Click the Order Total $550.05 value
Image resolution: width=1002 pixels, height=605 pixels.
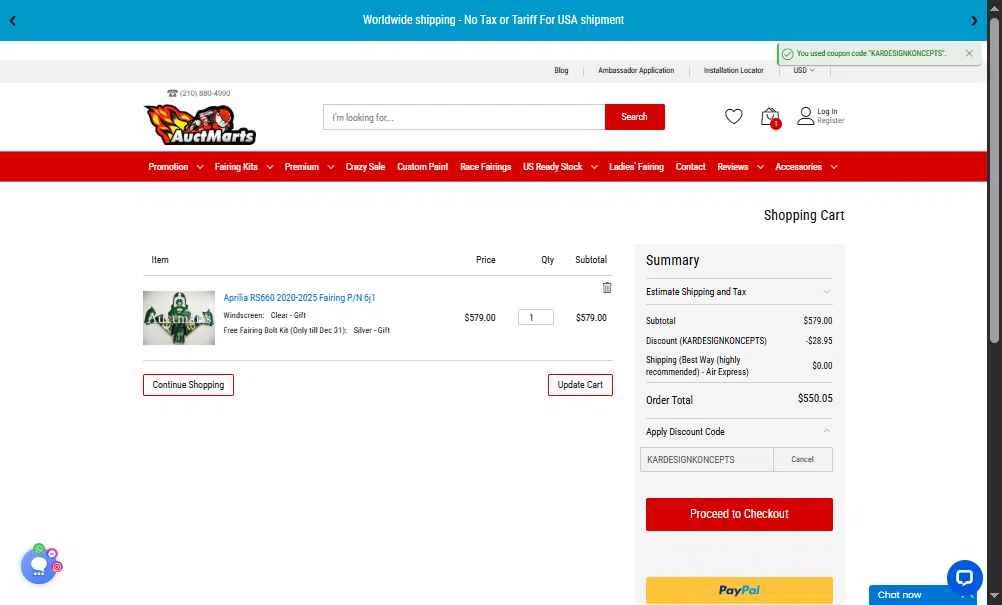pos(815,399)
